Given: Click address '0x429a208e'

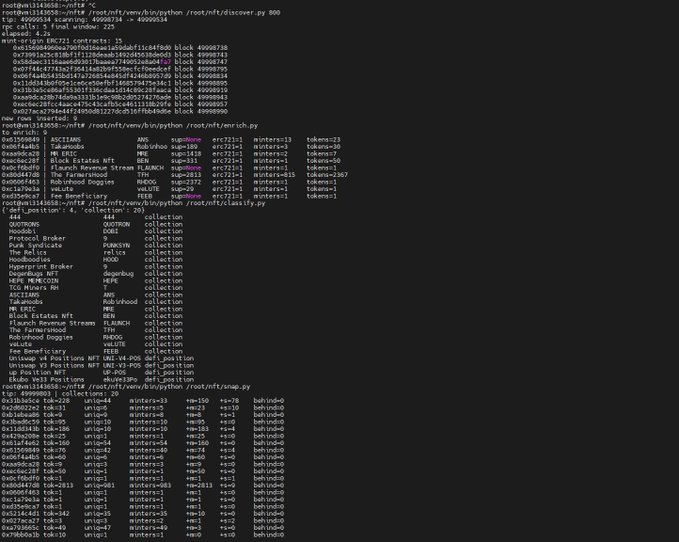Looking at the screenshot, I should [x=20, y=436].
